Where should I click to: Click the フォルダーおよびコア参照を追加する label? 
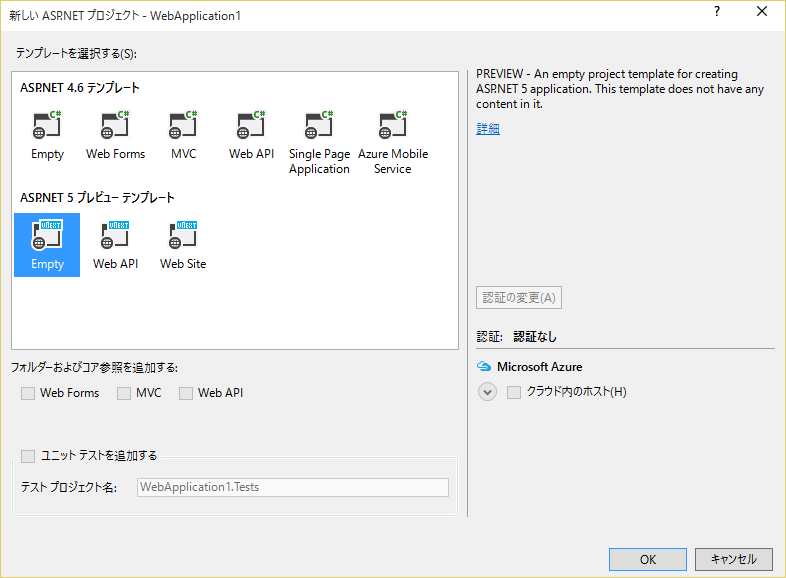[94, 367]
